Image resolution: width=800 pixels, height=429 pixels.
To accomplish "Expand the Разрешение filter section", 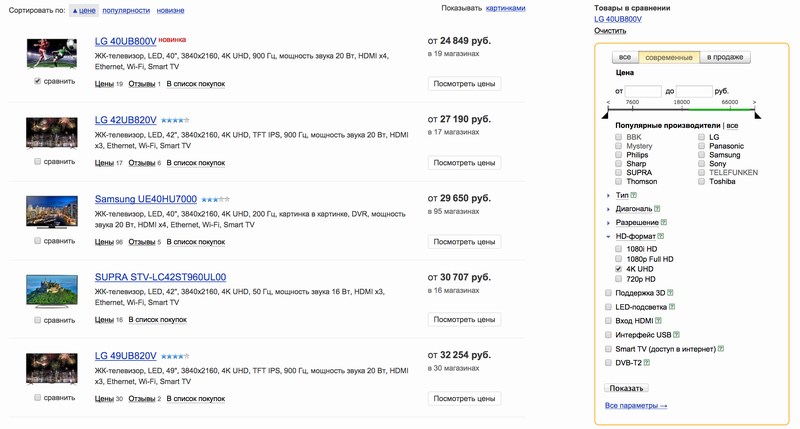I will tap(637, 223).
